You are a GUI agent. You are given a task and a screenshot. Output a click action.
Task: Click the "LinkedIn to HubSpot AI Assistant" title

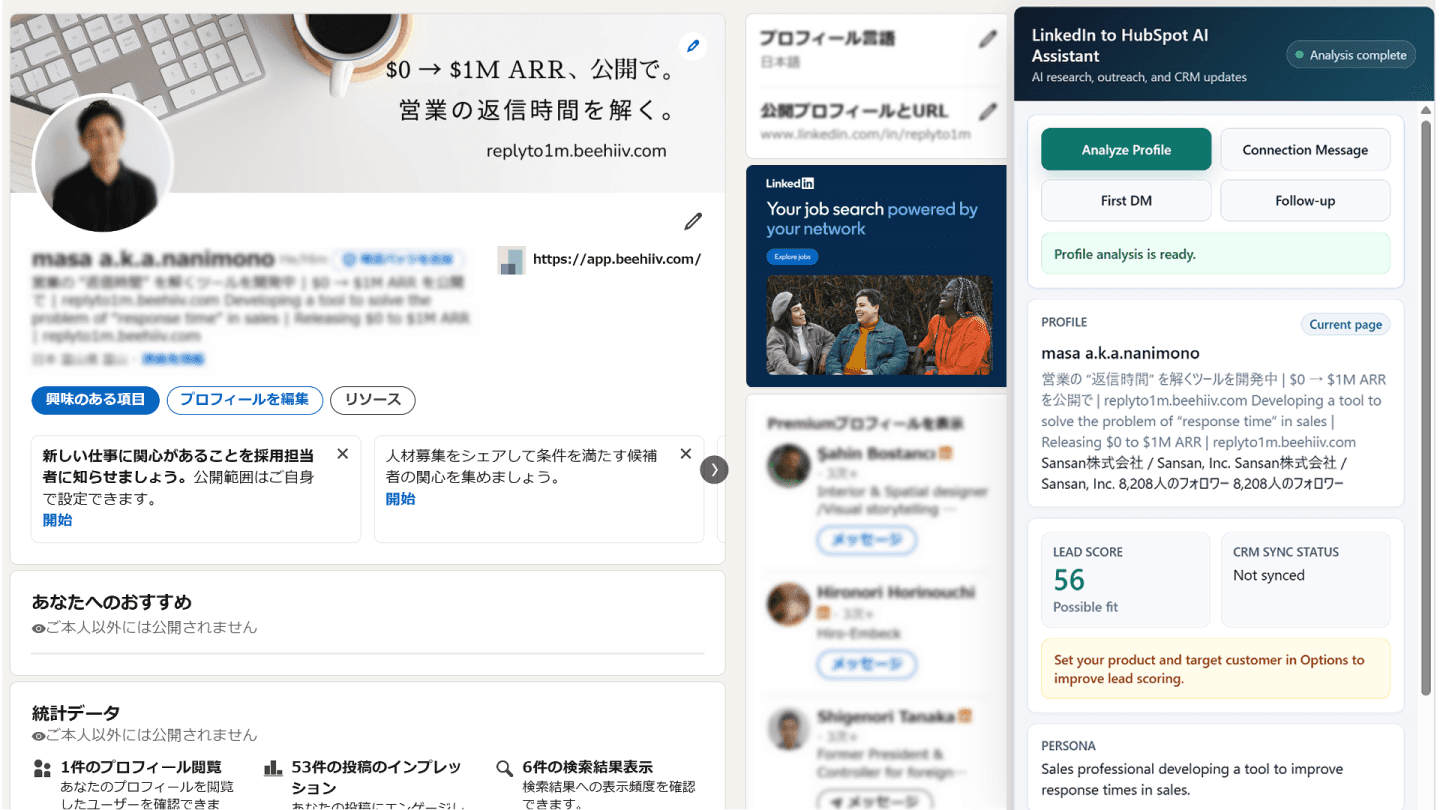[x=1120, y=46]
